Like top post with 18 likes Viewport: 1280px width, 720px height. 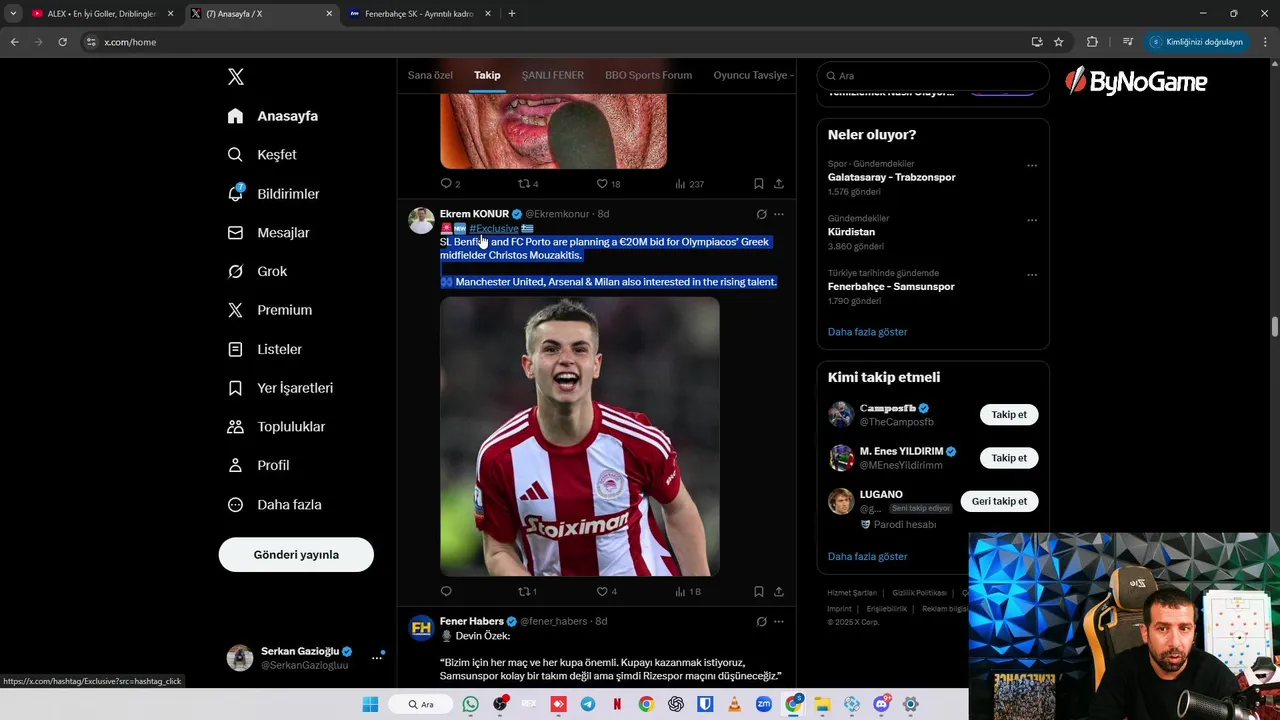(602, 184)
